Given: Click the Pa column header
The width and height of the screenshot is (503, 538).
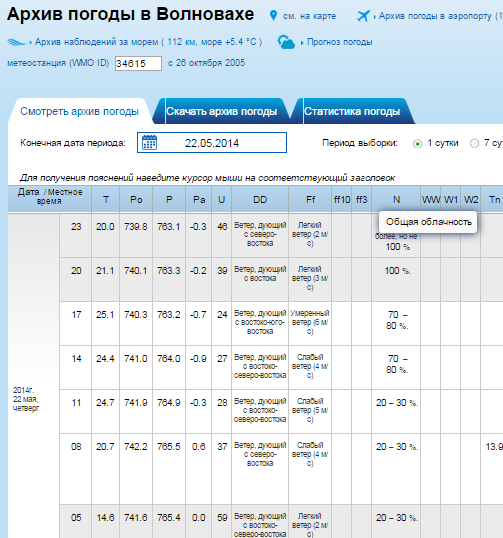Looking at the screenshot, I should pos(199,199).
